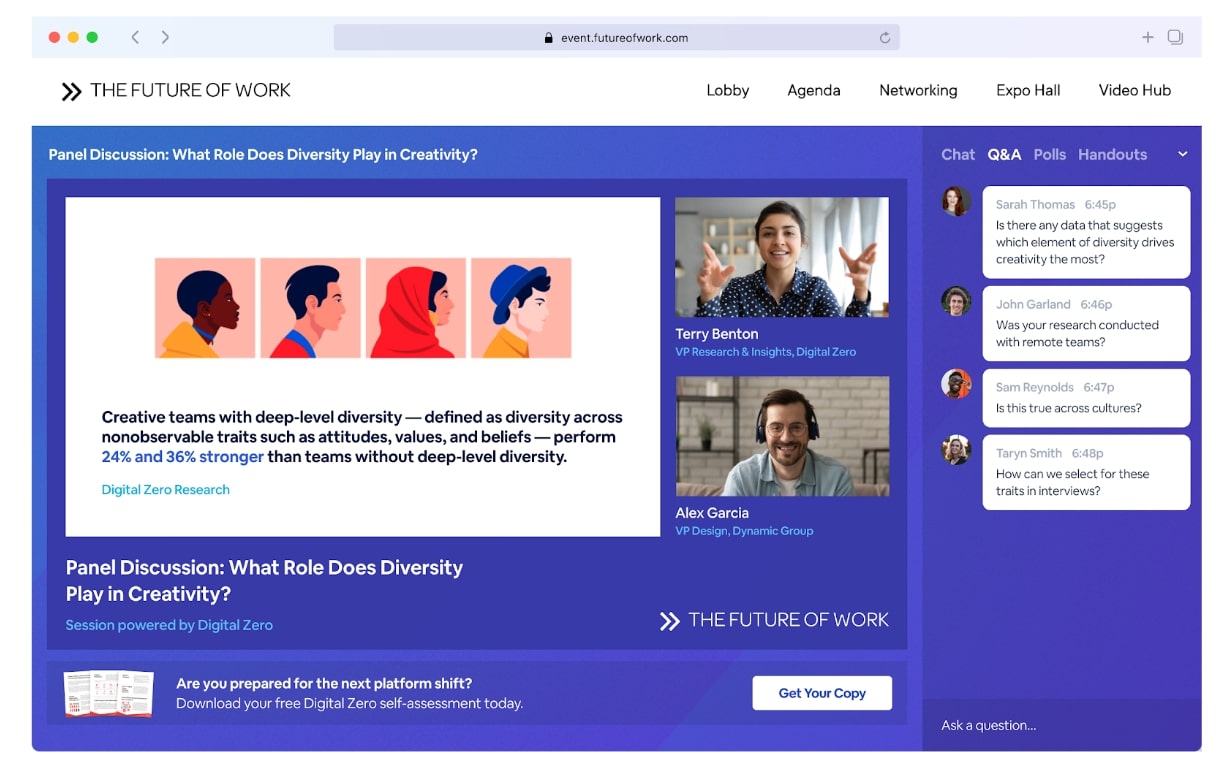Open Networking from the top navigation

(918, 90)
